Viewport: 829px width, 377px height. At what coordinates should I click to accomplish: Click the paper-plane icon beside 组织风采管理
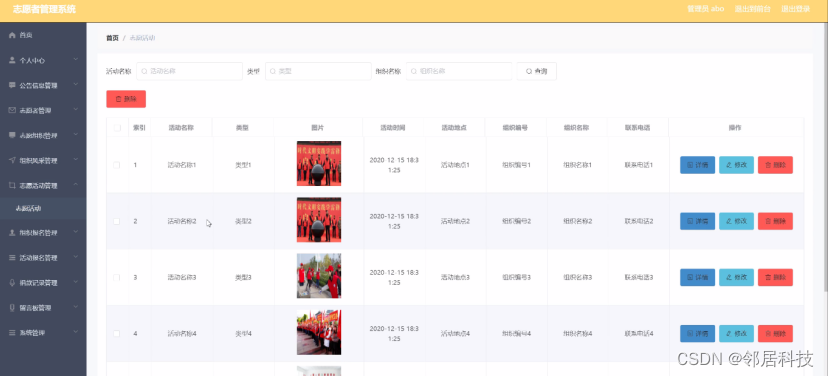tap(12, 160)
